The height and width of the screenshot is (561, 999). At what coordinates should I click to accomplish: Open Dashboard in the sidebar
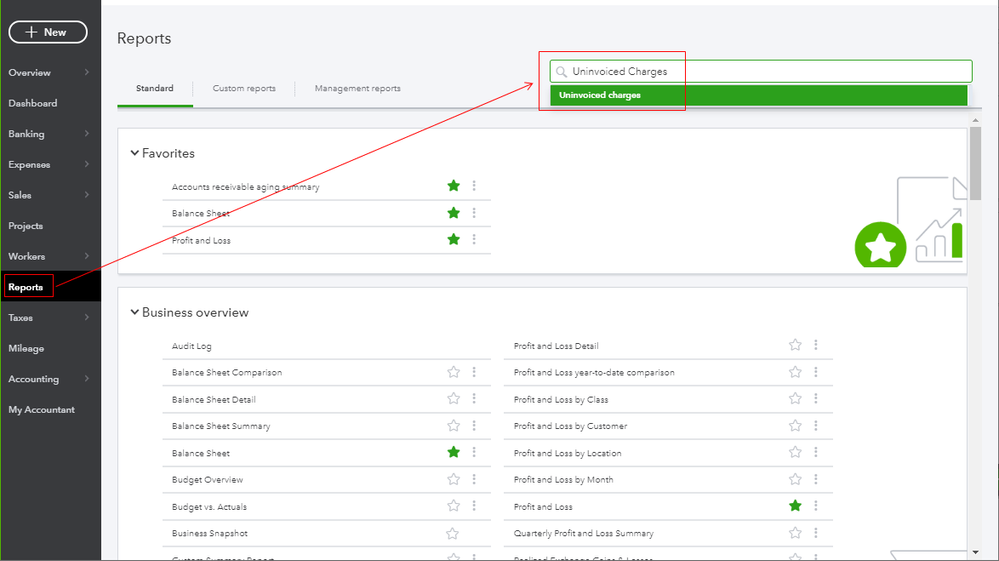click(32, 103)
